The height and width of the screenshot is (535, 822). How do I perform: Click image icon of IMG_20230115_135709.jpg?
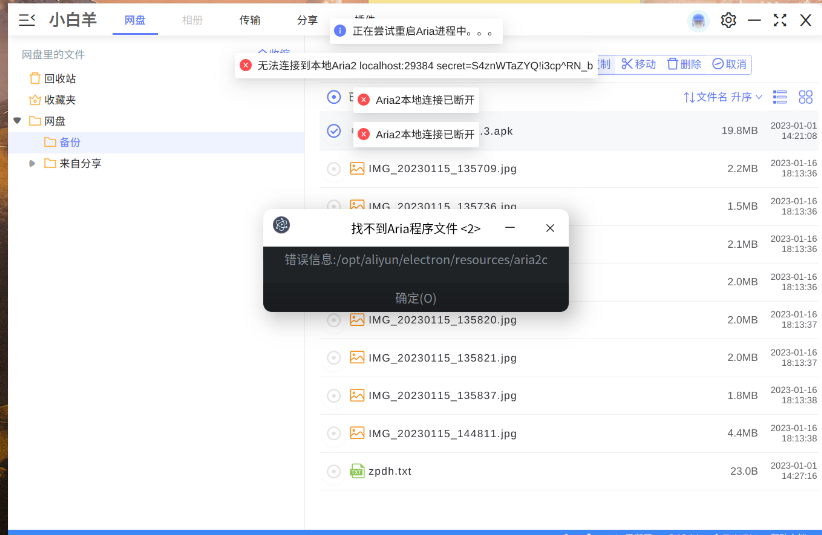click(357, 168)
